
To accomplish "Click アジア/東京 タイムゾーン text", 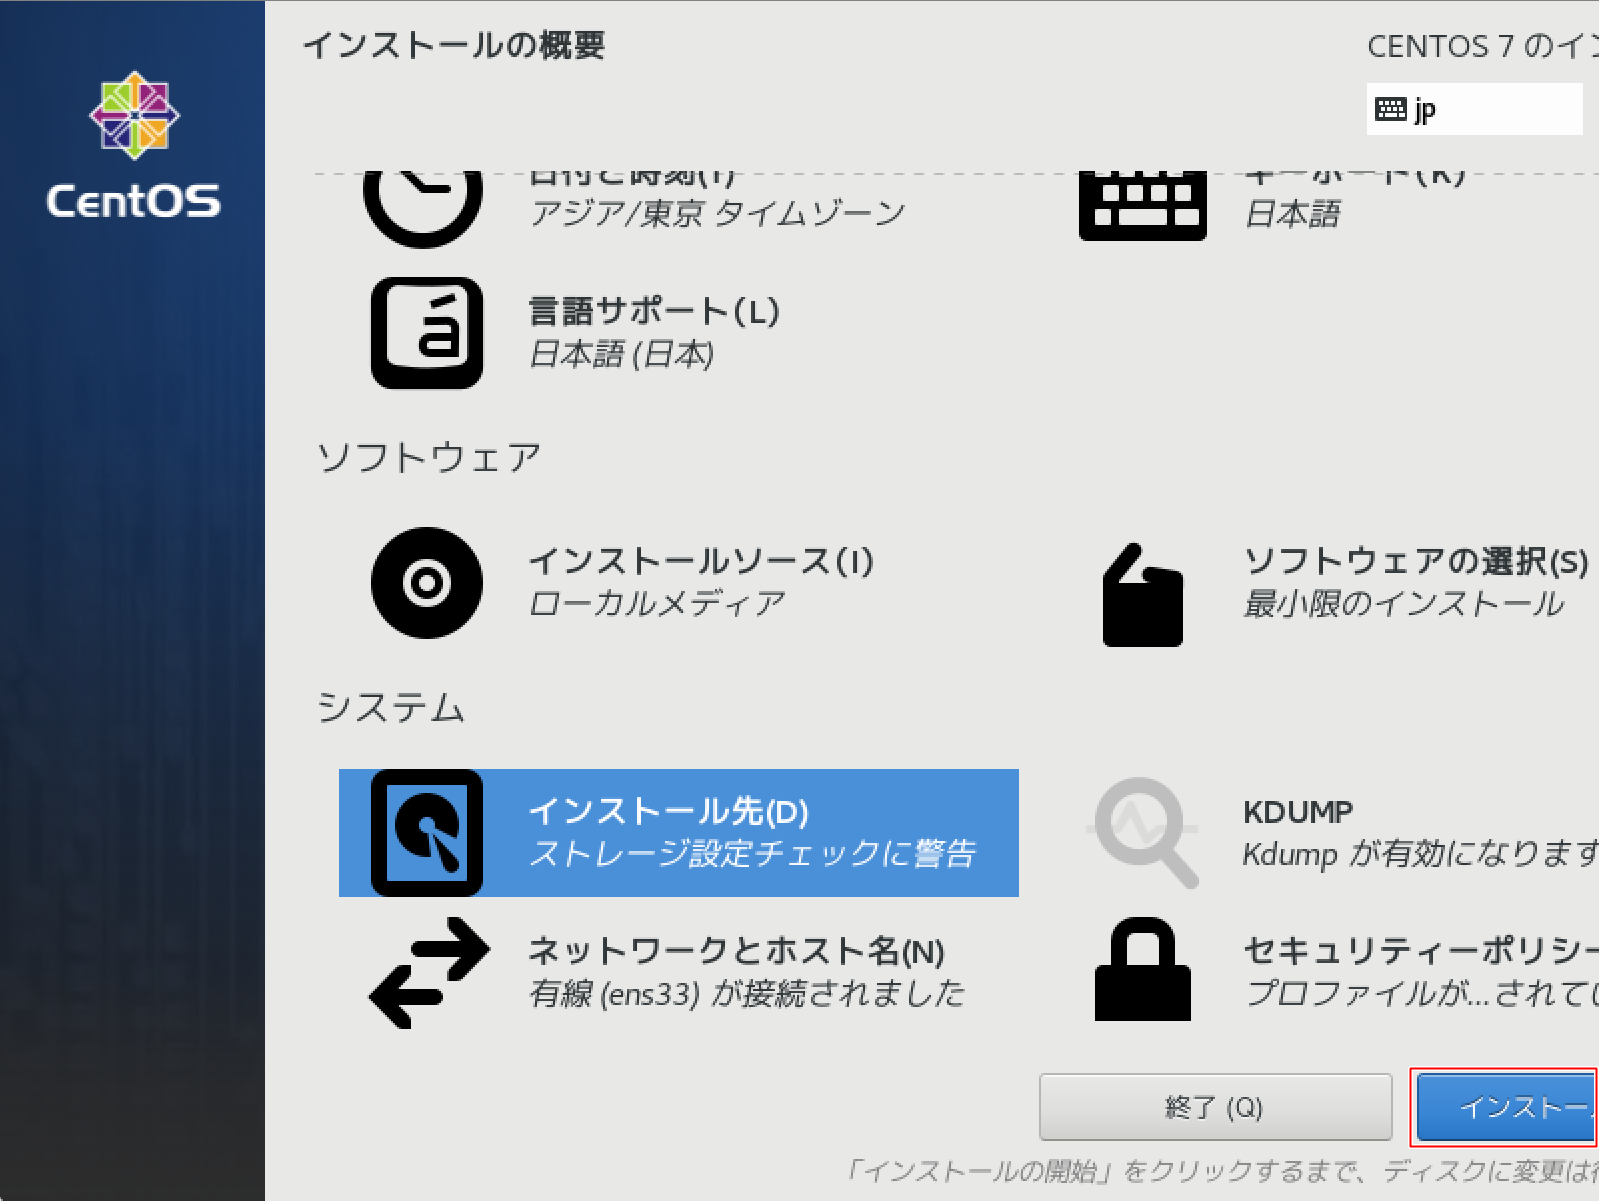I will tap(717, 213).
